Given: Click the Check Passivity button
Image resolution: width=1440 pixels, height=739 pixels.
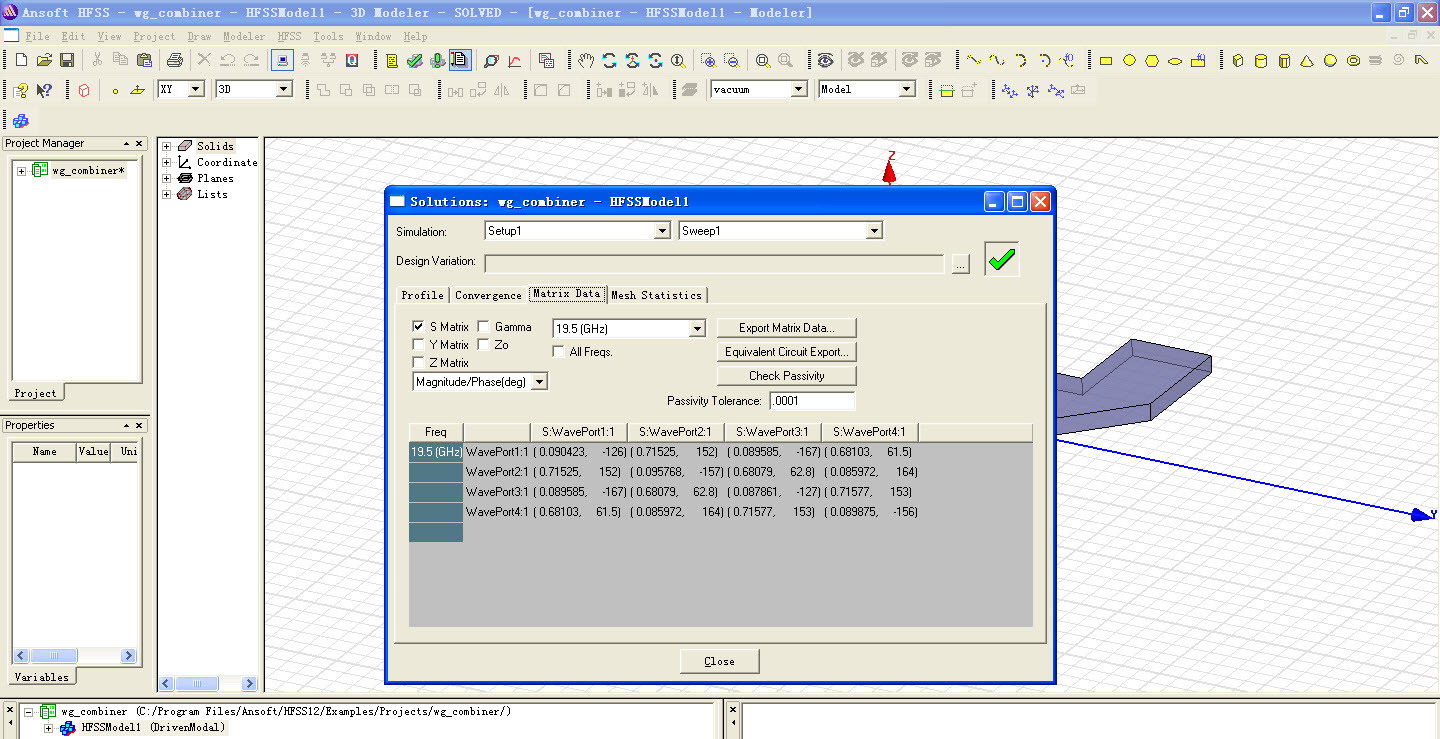Looking at the screenshot, I should (787, 376).
